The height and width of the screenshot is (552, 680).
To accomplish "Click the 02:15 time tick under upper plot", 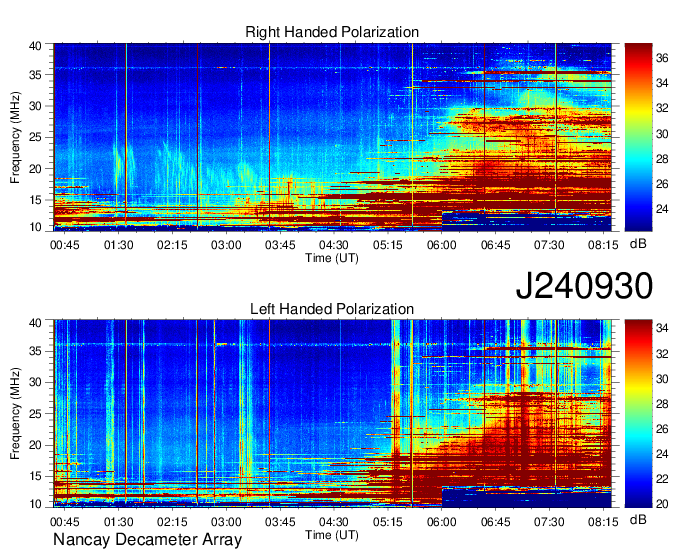I will tap(172, 245).
